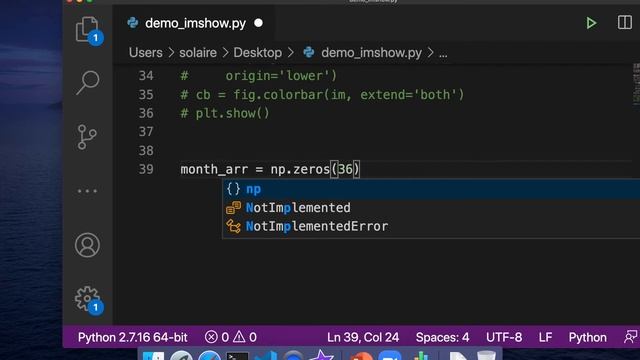640x360 pixels.
Task: Open the Manage gear icon
Action: [87, 299]
